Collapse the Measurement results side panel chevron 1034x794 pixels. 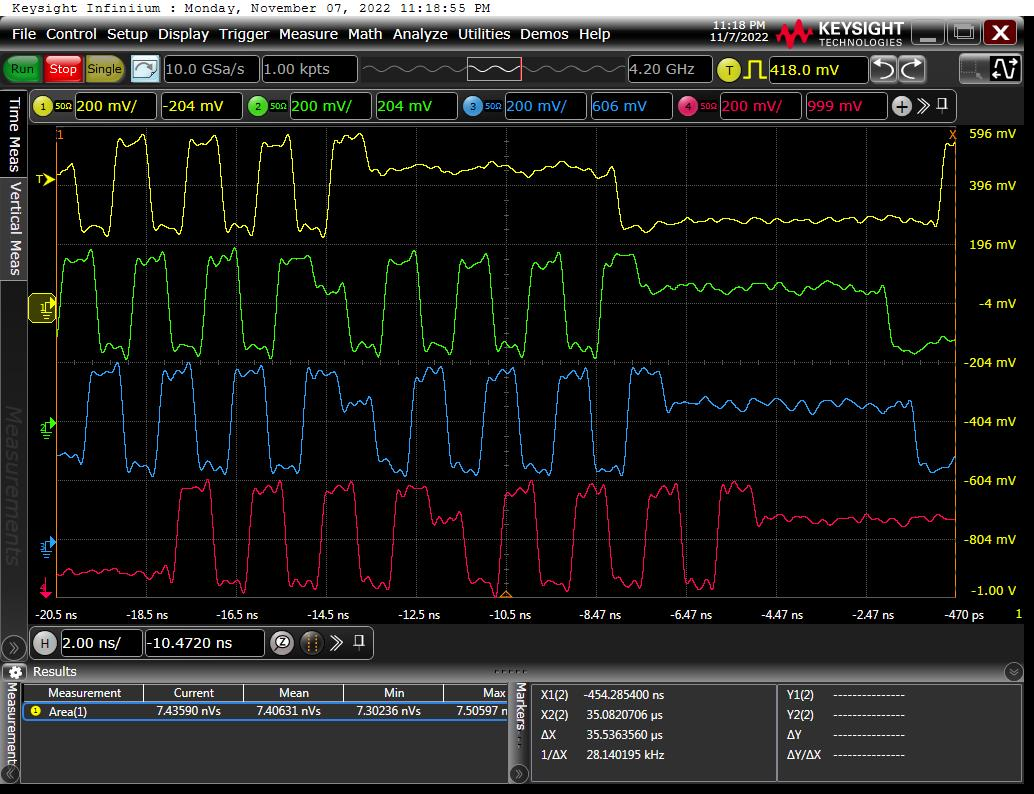(x=12, y=773)
